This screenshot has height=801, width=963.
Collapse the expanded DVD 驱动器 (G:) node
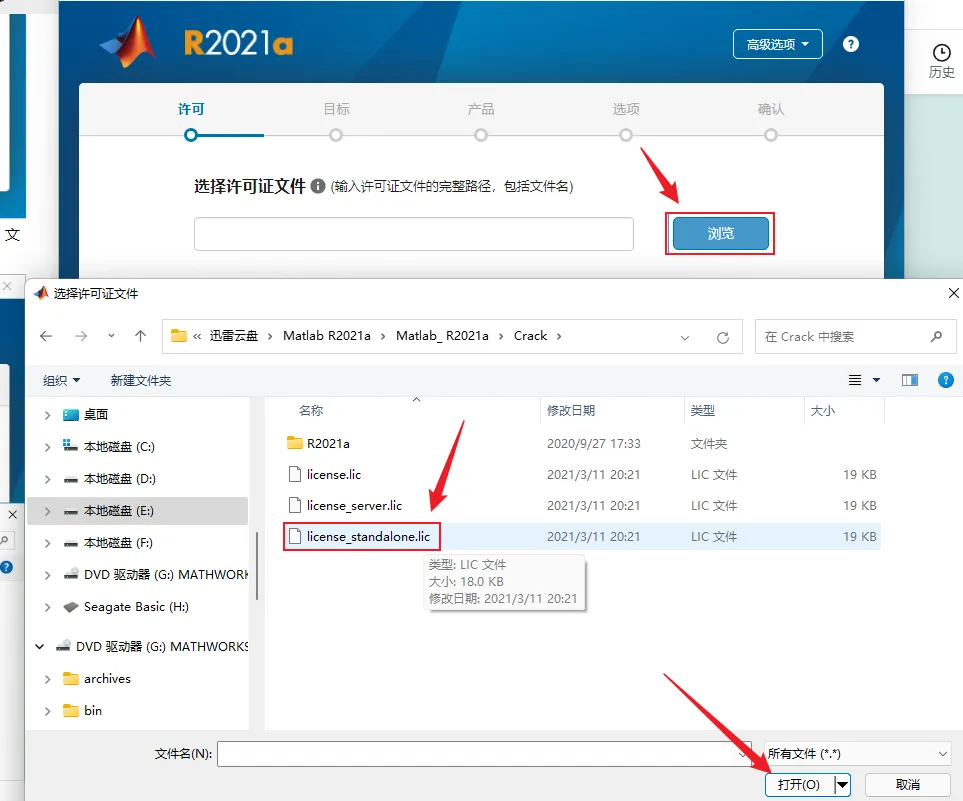[x=40, y=646]
